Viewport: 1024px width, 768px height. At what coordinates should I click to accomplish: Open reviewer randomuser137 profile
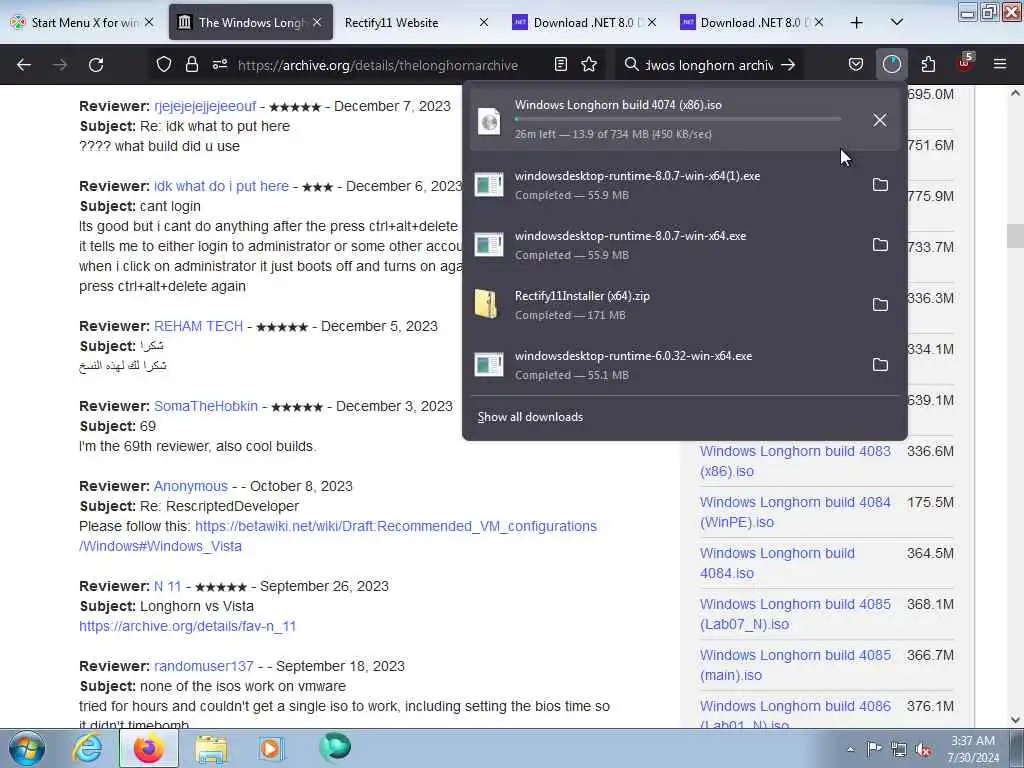tap(204, 666)
